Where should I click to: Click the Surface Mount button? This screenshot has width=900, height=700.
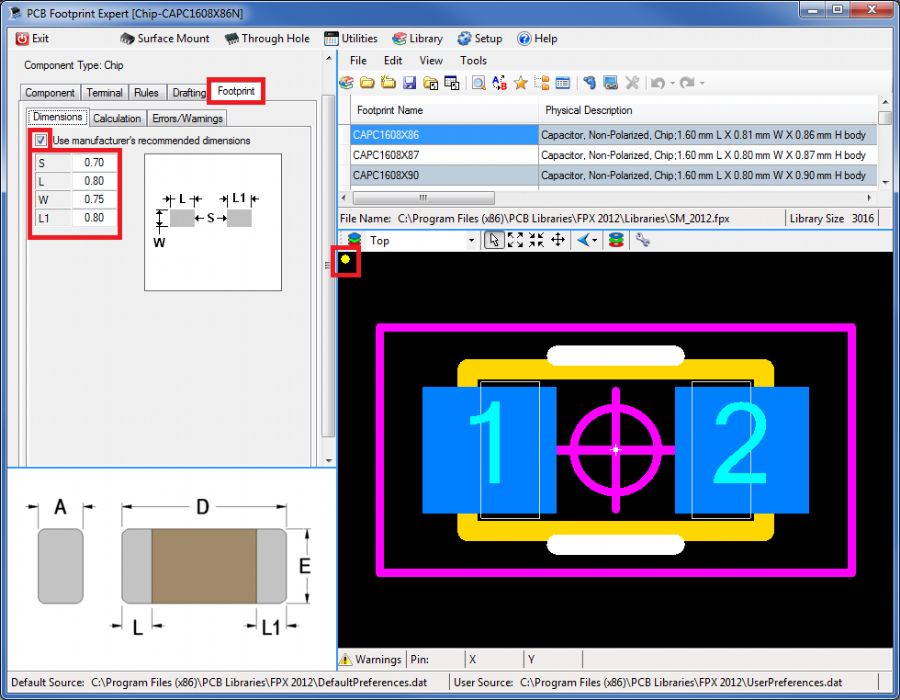coord(164,39)
